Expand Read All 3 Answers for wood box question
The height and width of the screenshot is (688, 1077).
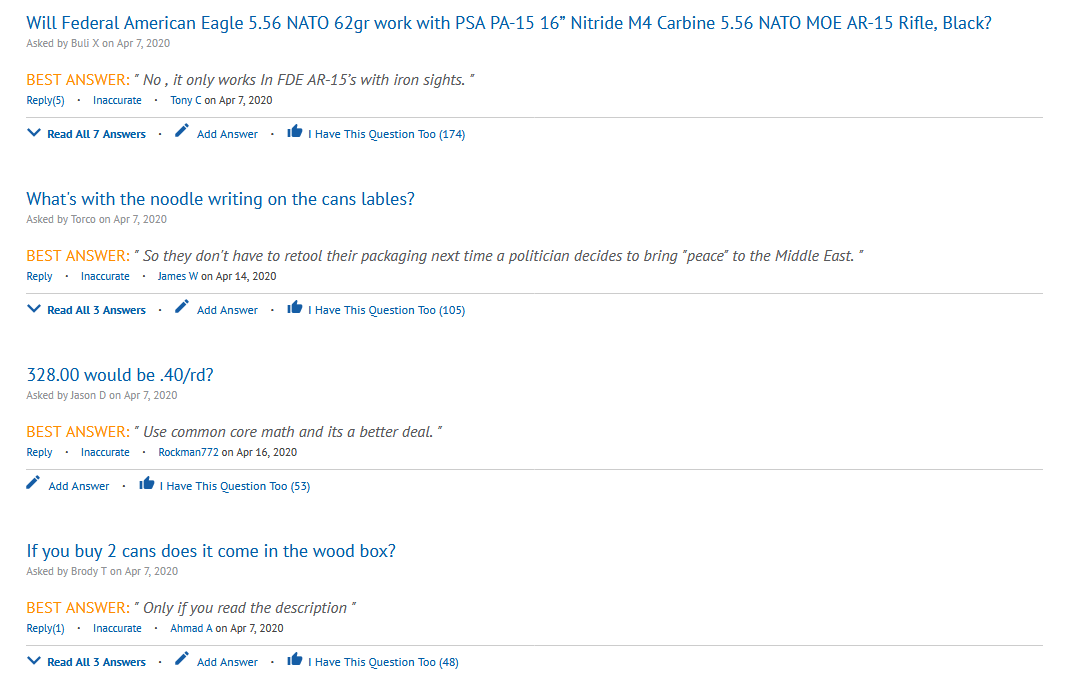(34, 661)
